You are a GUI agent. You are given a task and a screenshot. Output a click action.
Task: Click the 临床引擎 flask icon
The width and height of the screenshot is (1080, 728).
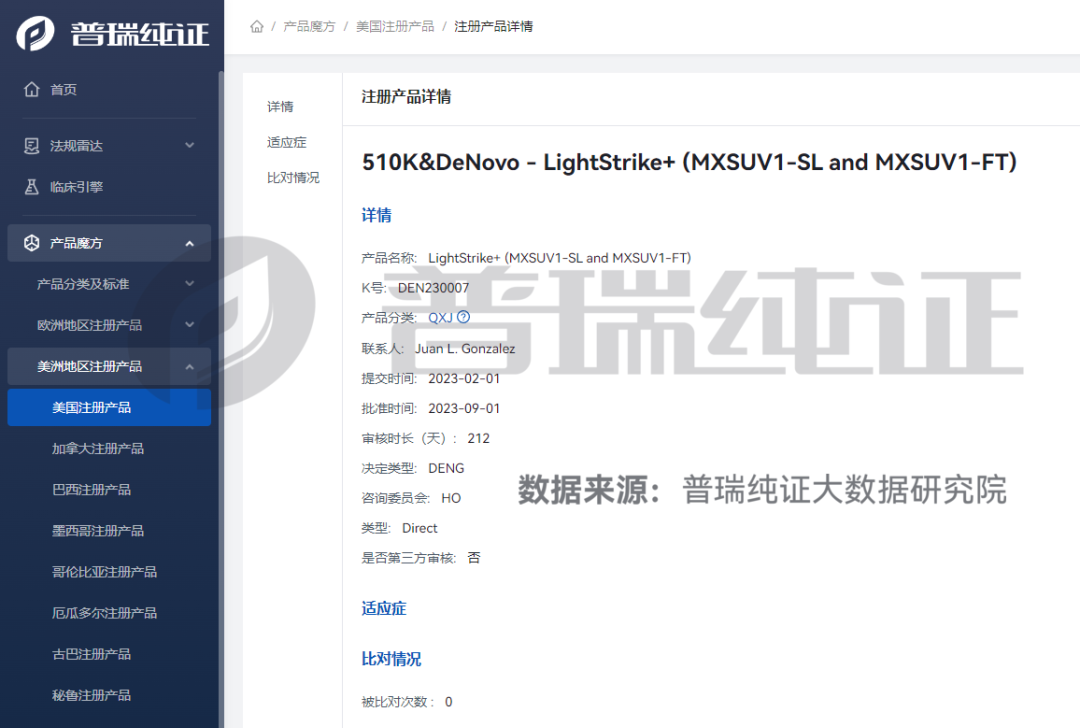32,187
